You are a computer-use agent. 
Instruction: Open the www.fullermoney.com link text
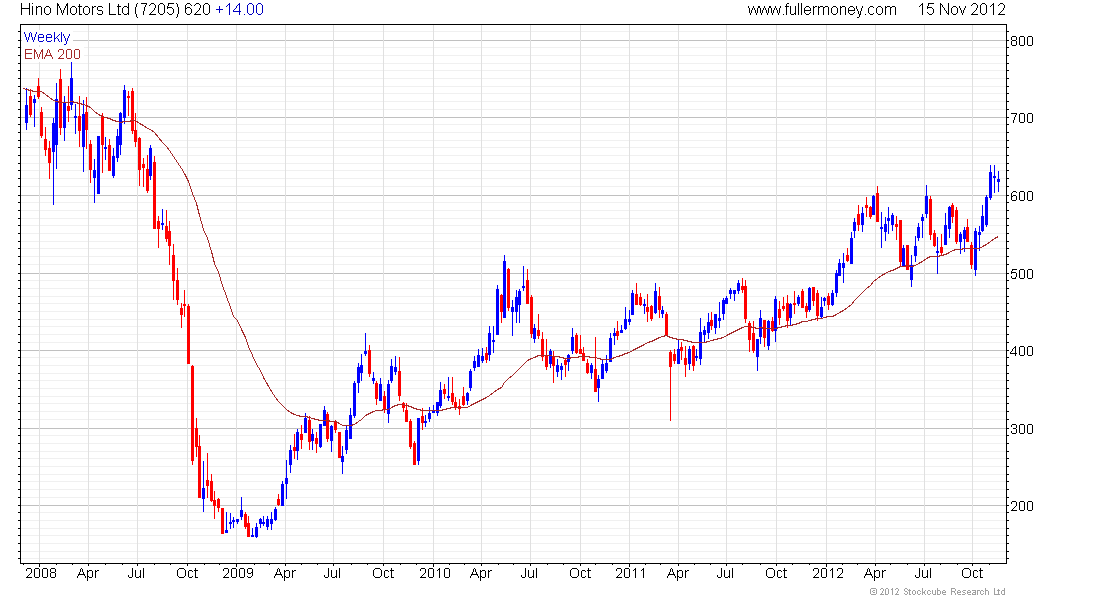pos(821,10)
